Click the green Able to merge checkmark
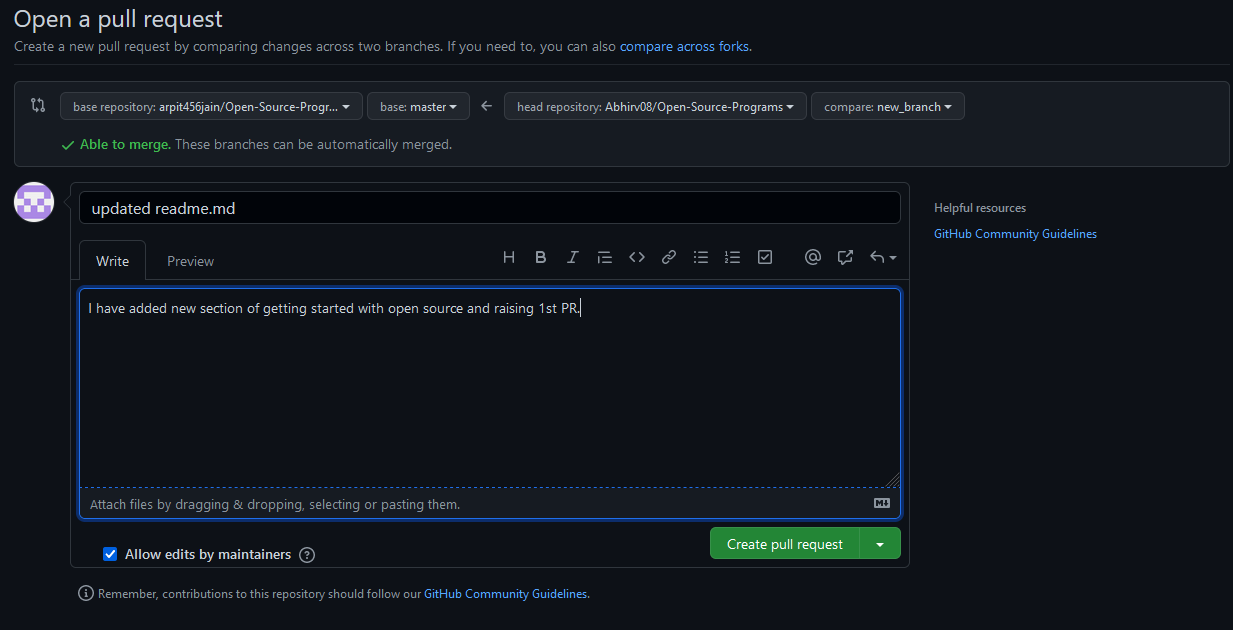Image resolution: width=1233 pixels, height=630 pixels. pos(68,145)
